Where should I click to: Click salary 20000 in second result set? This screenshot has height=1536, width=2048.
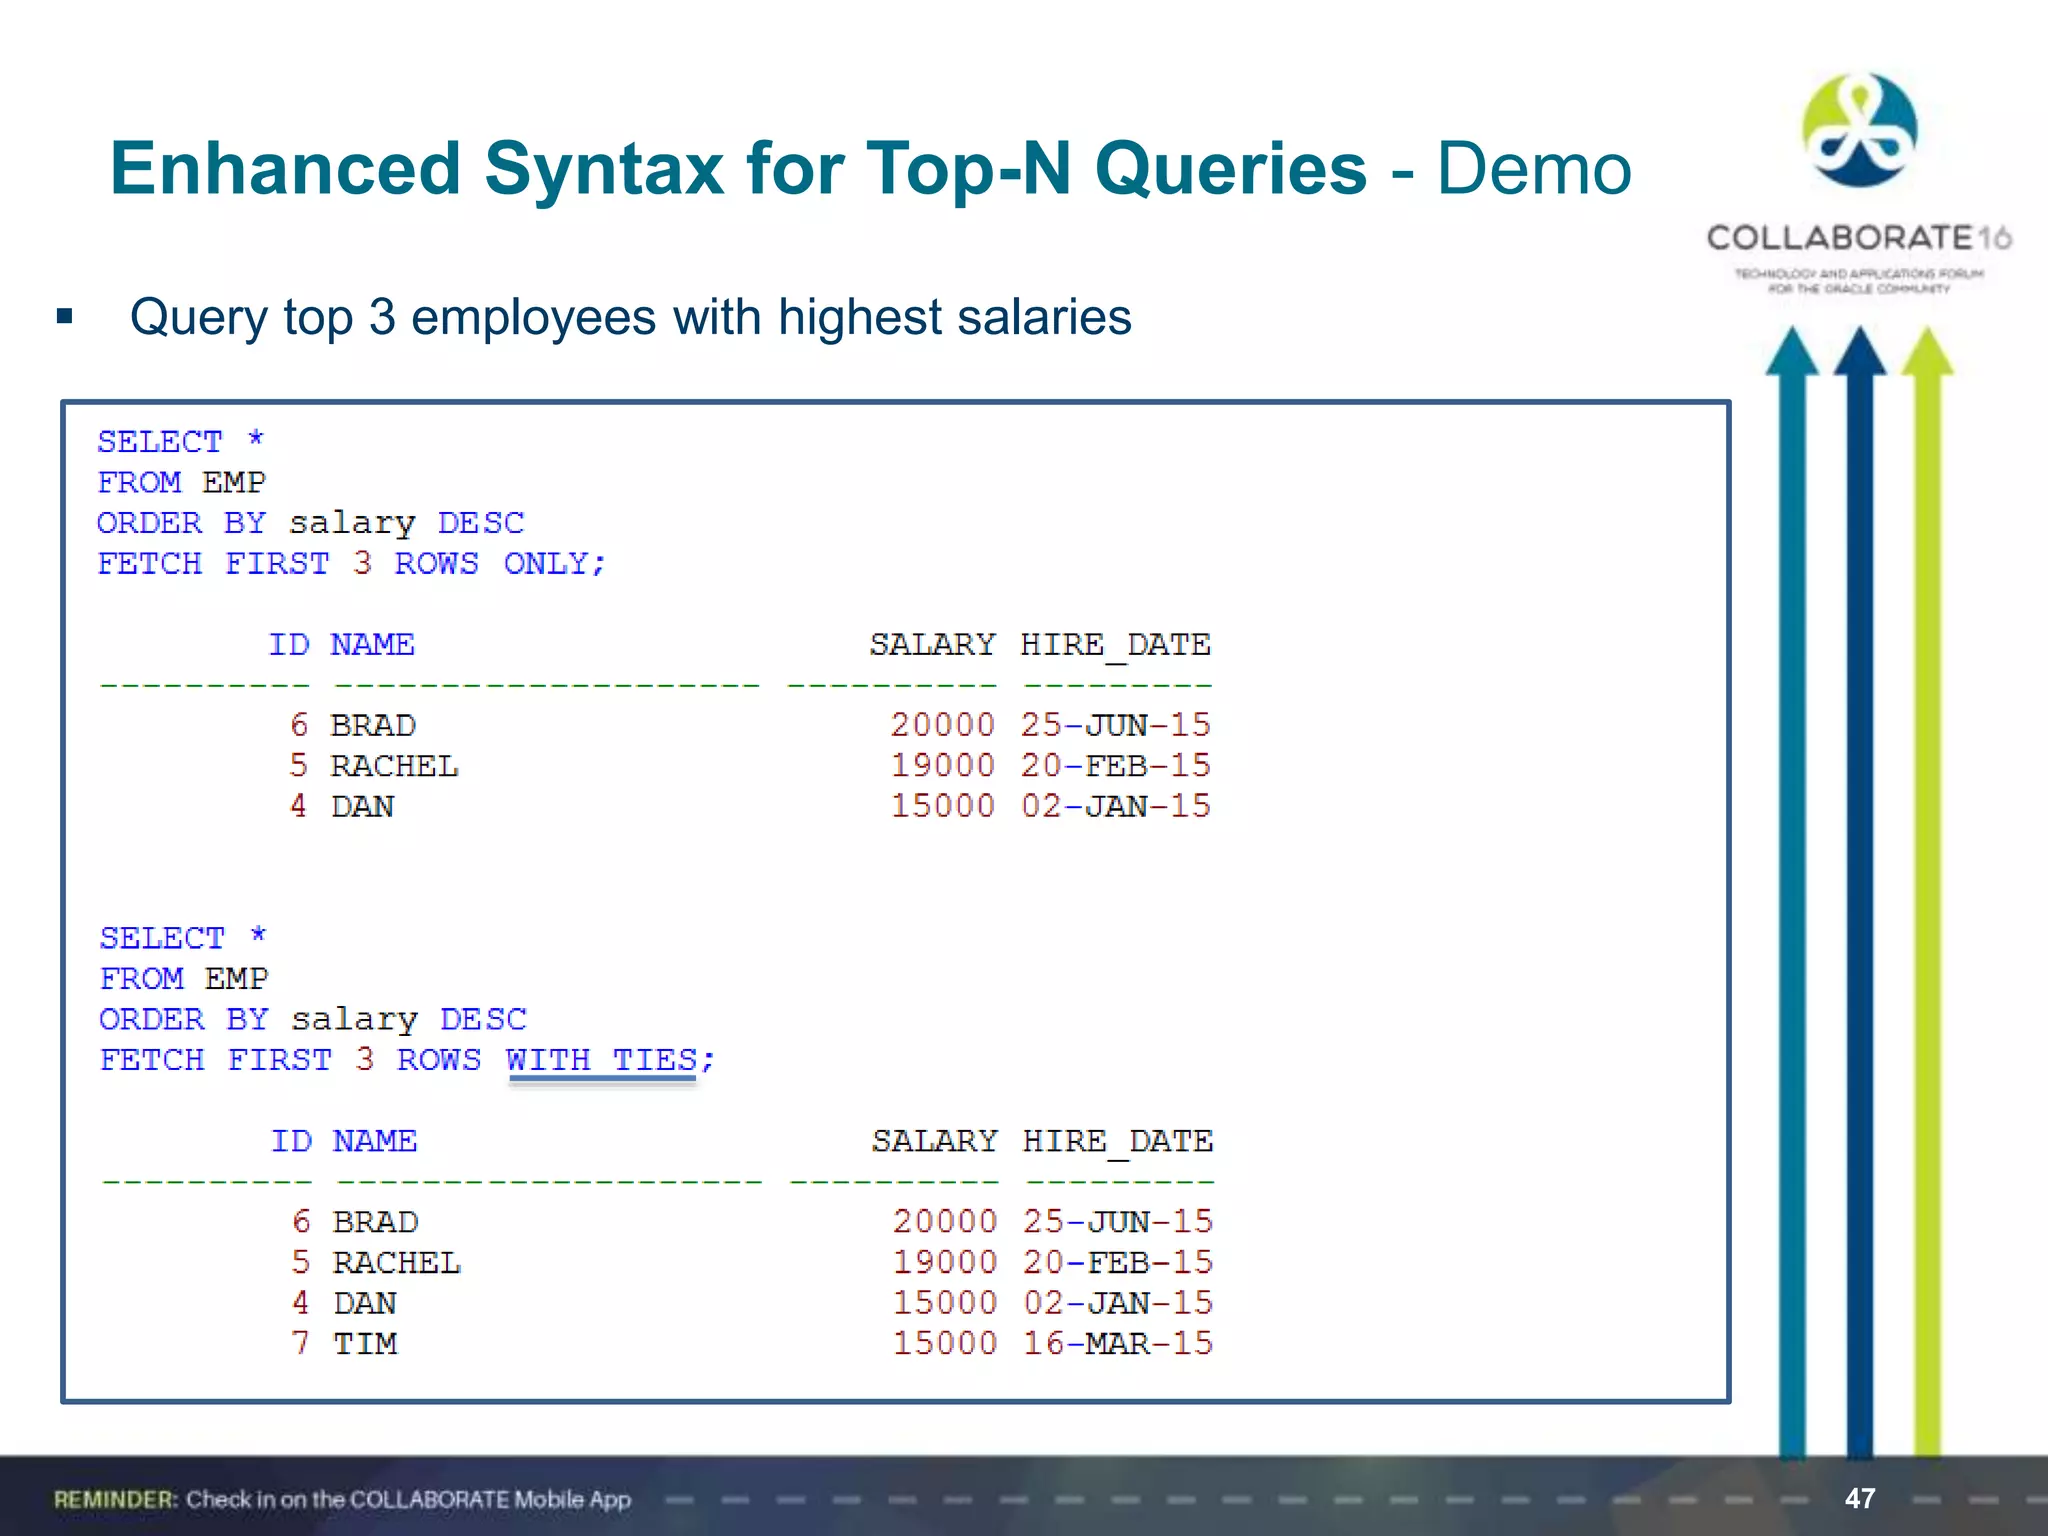click(x=944, y=1222)
